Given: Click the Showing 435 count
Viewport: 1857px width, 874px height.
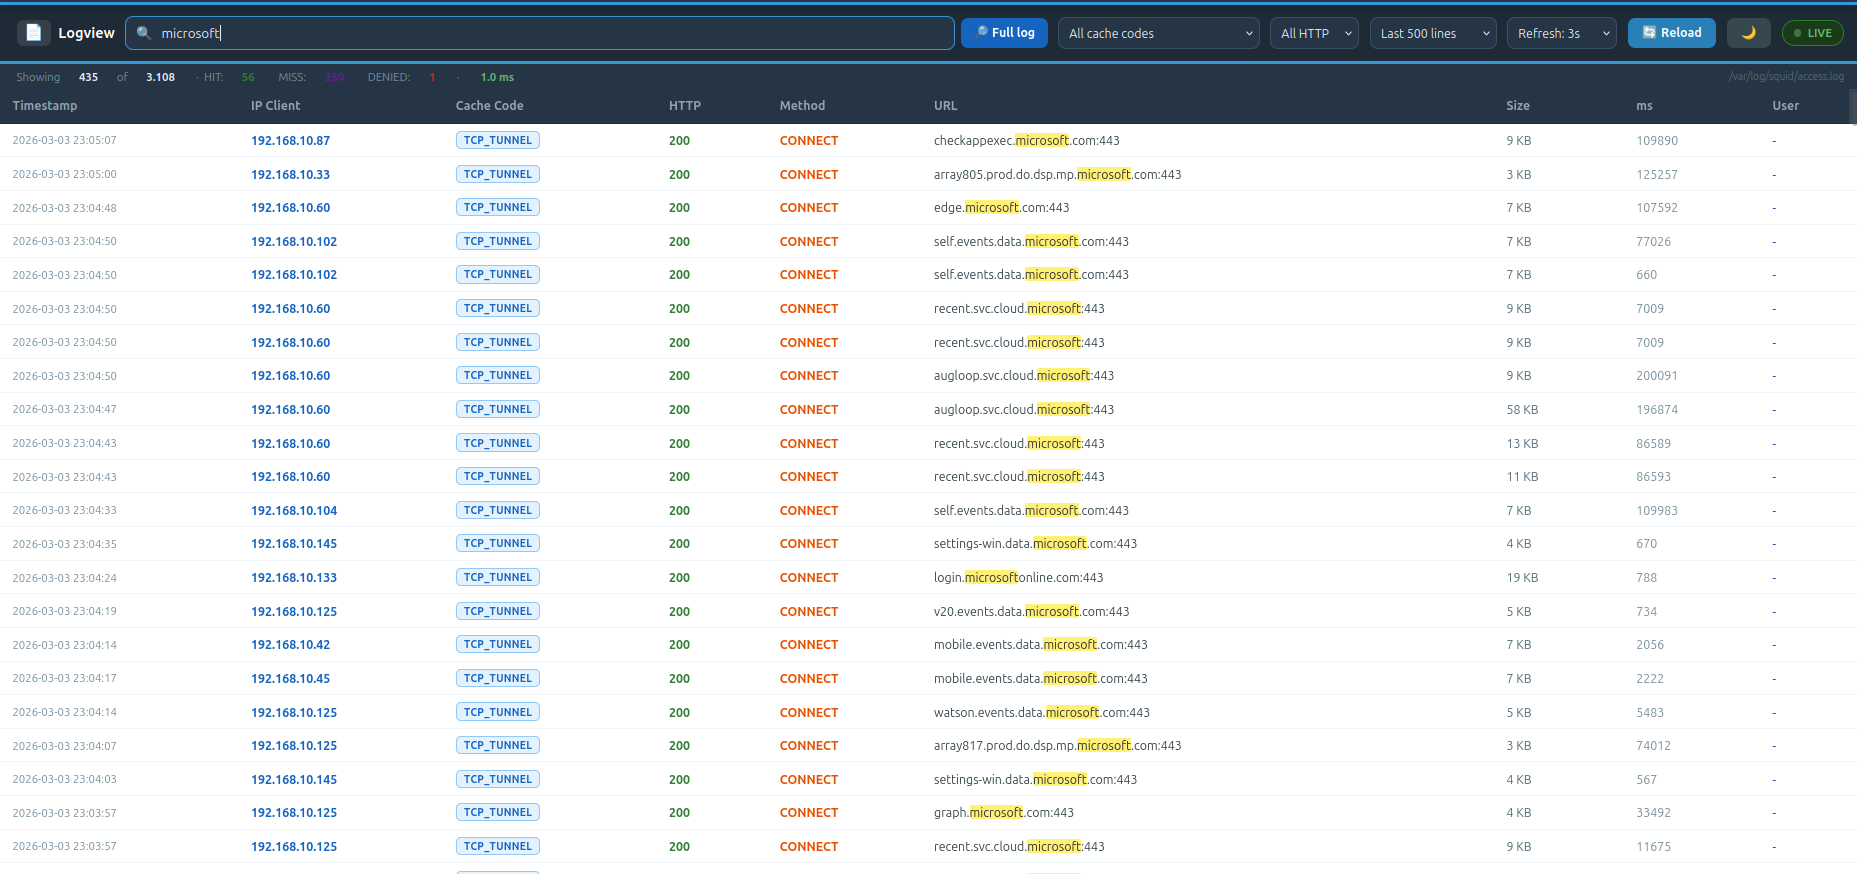Looking at the screenshot, I should coord(88,77).
